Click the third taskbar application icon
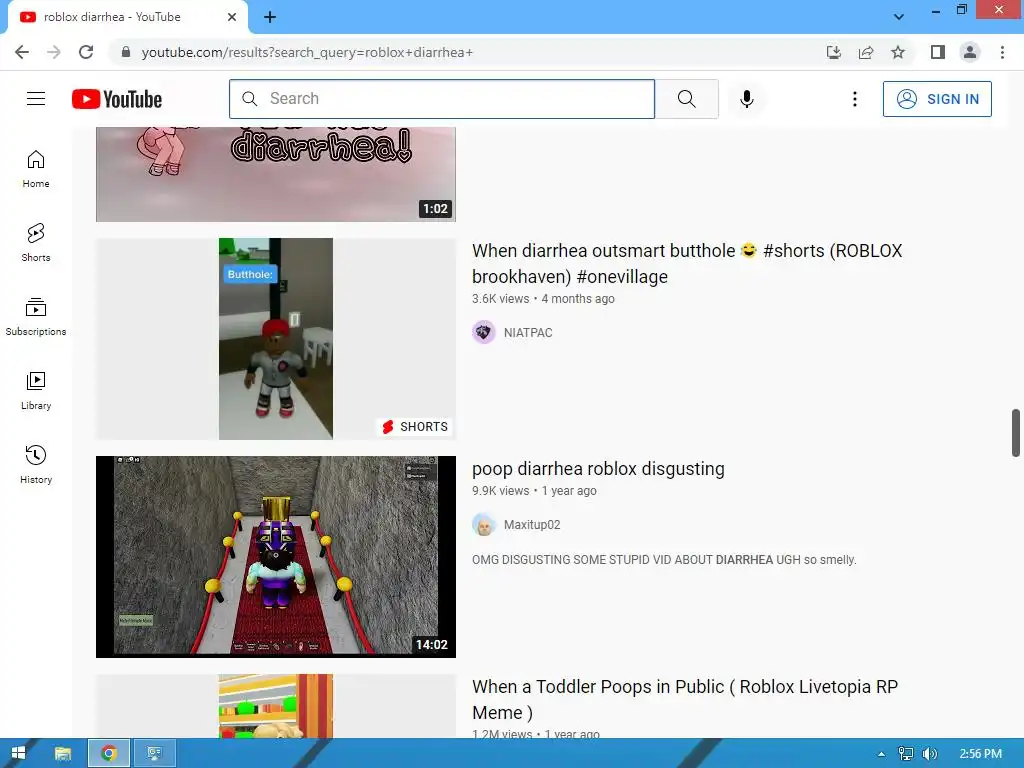The width and height of the screenshot is (1024, 768). click(155, 754)
